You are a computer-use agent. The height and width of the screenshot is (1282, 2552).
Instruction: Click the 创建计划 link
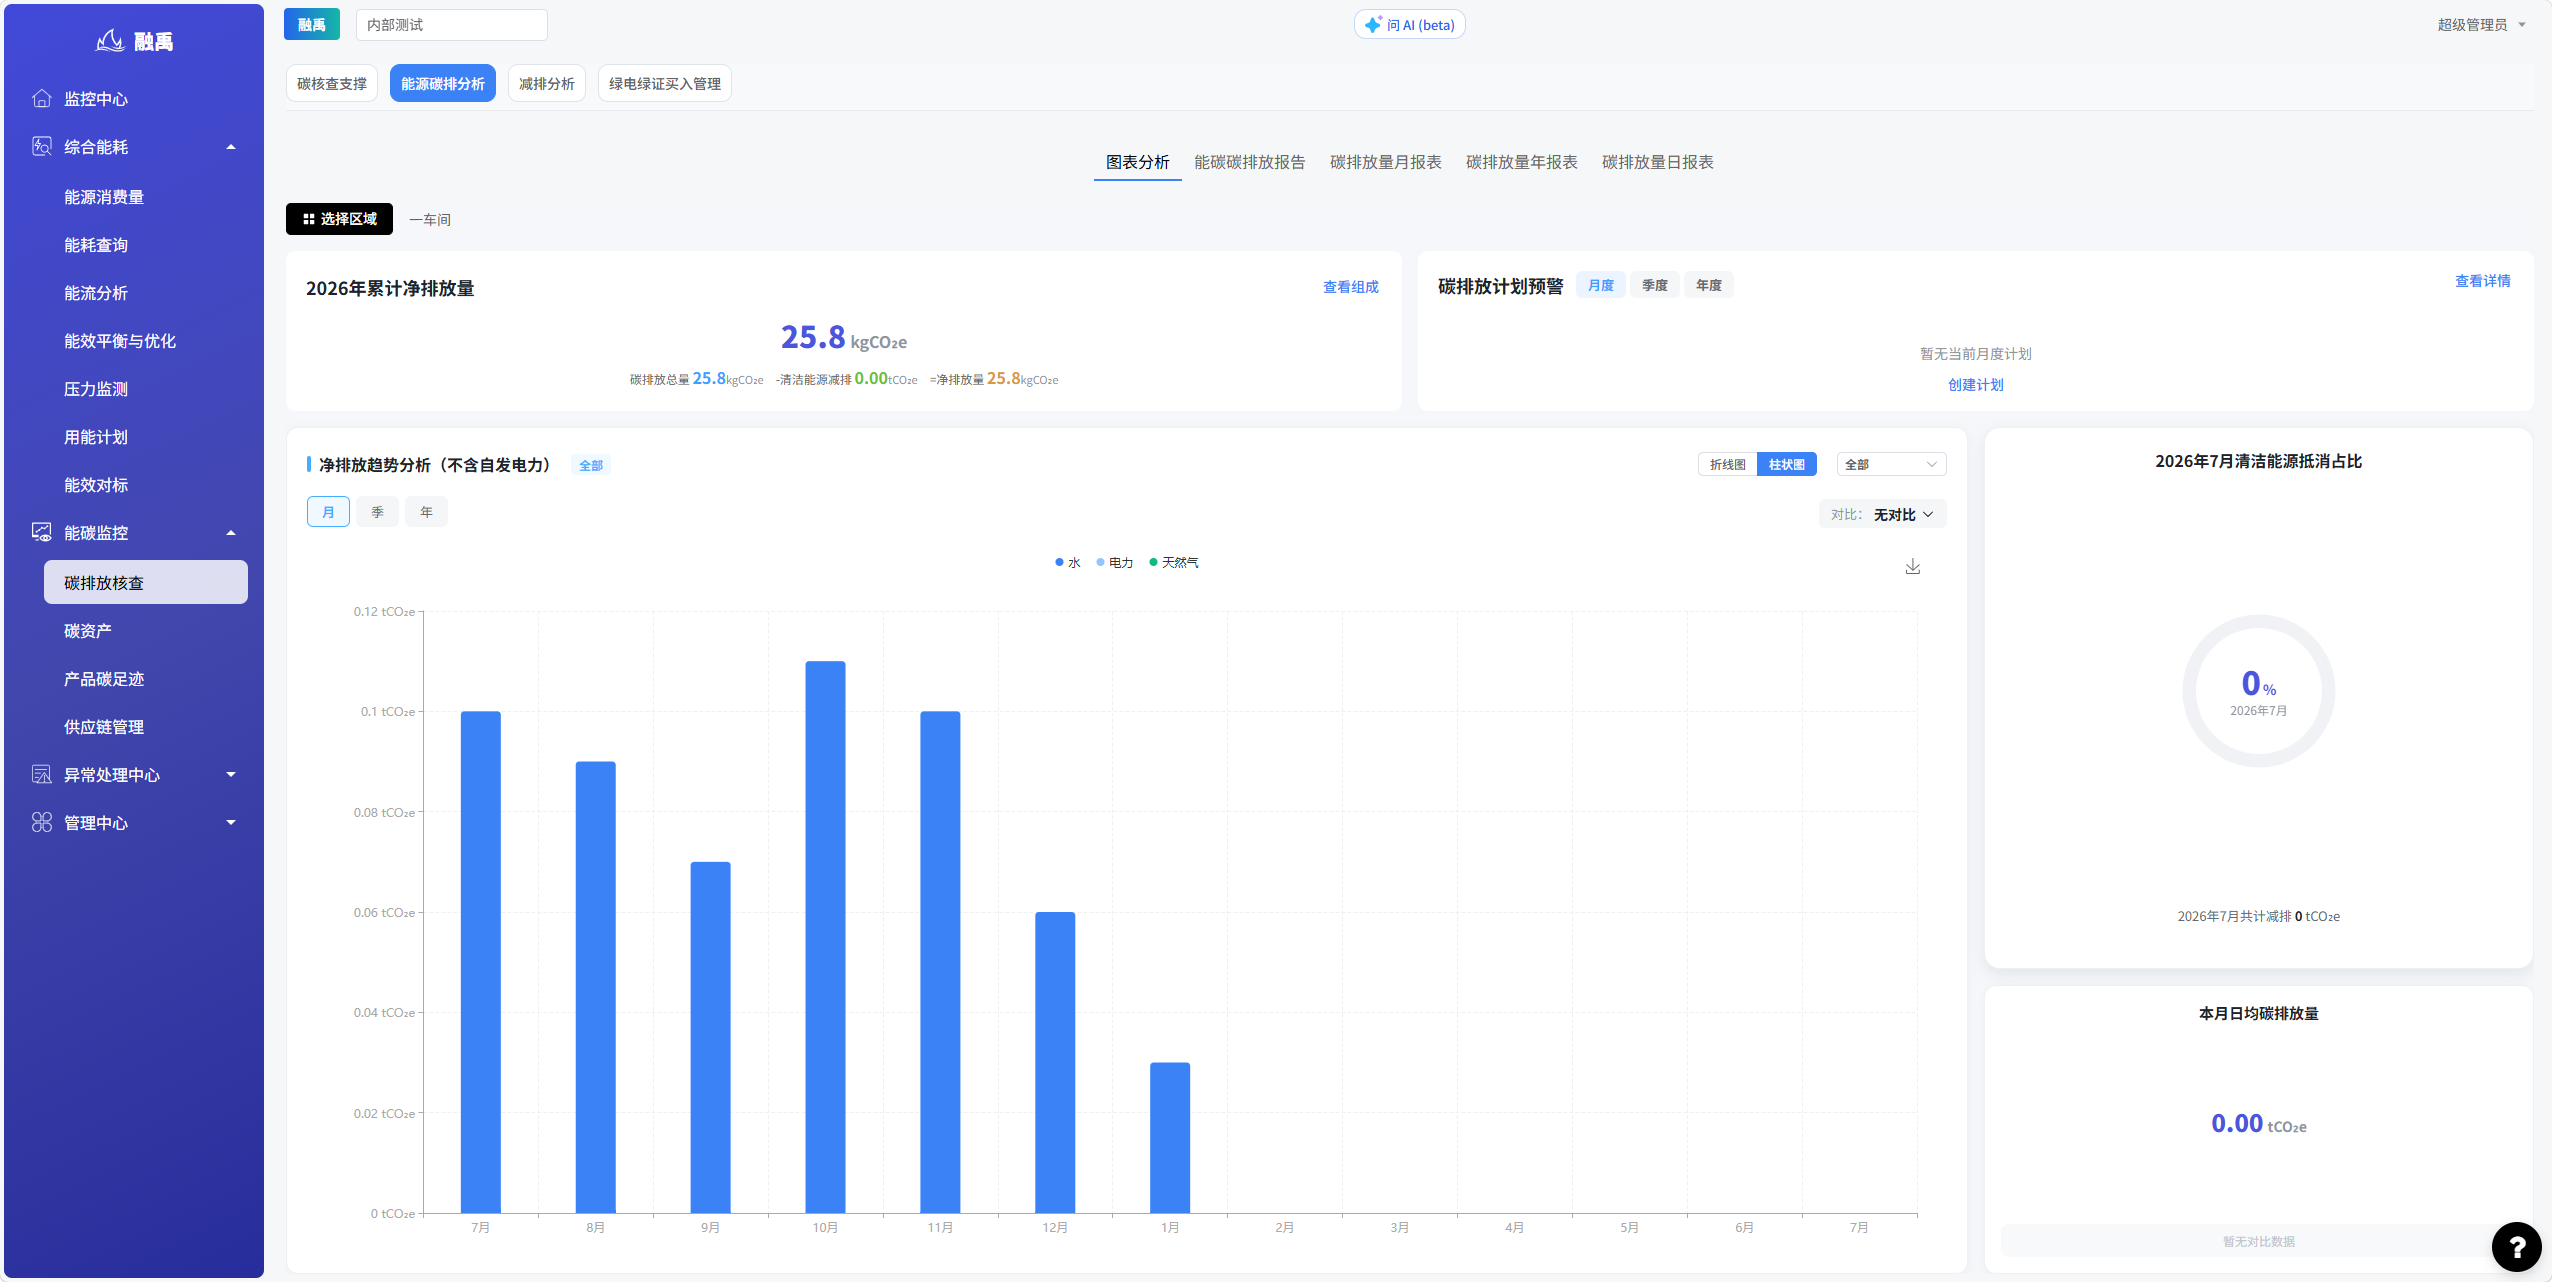[x=1975, y=385]
